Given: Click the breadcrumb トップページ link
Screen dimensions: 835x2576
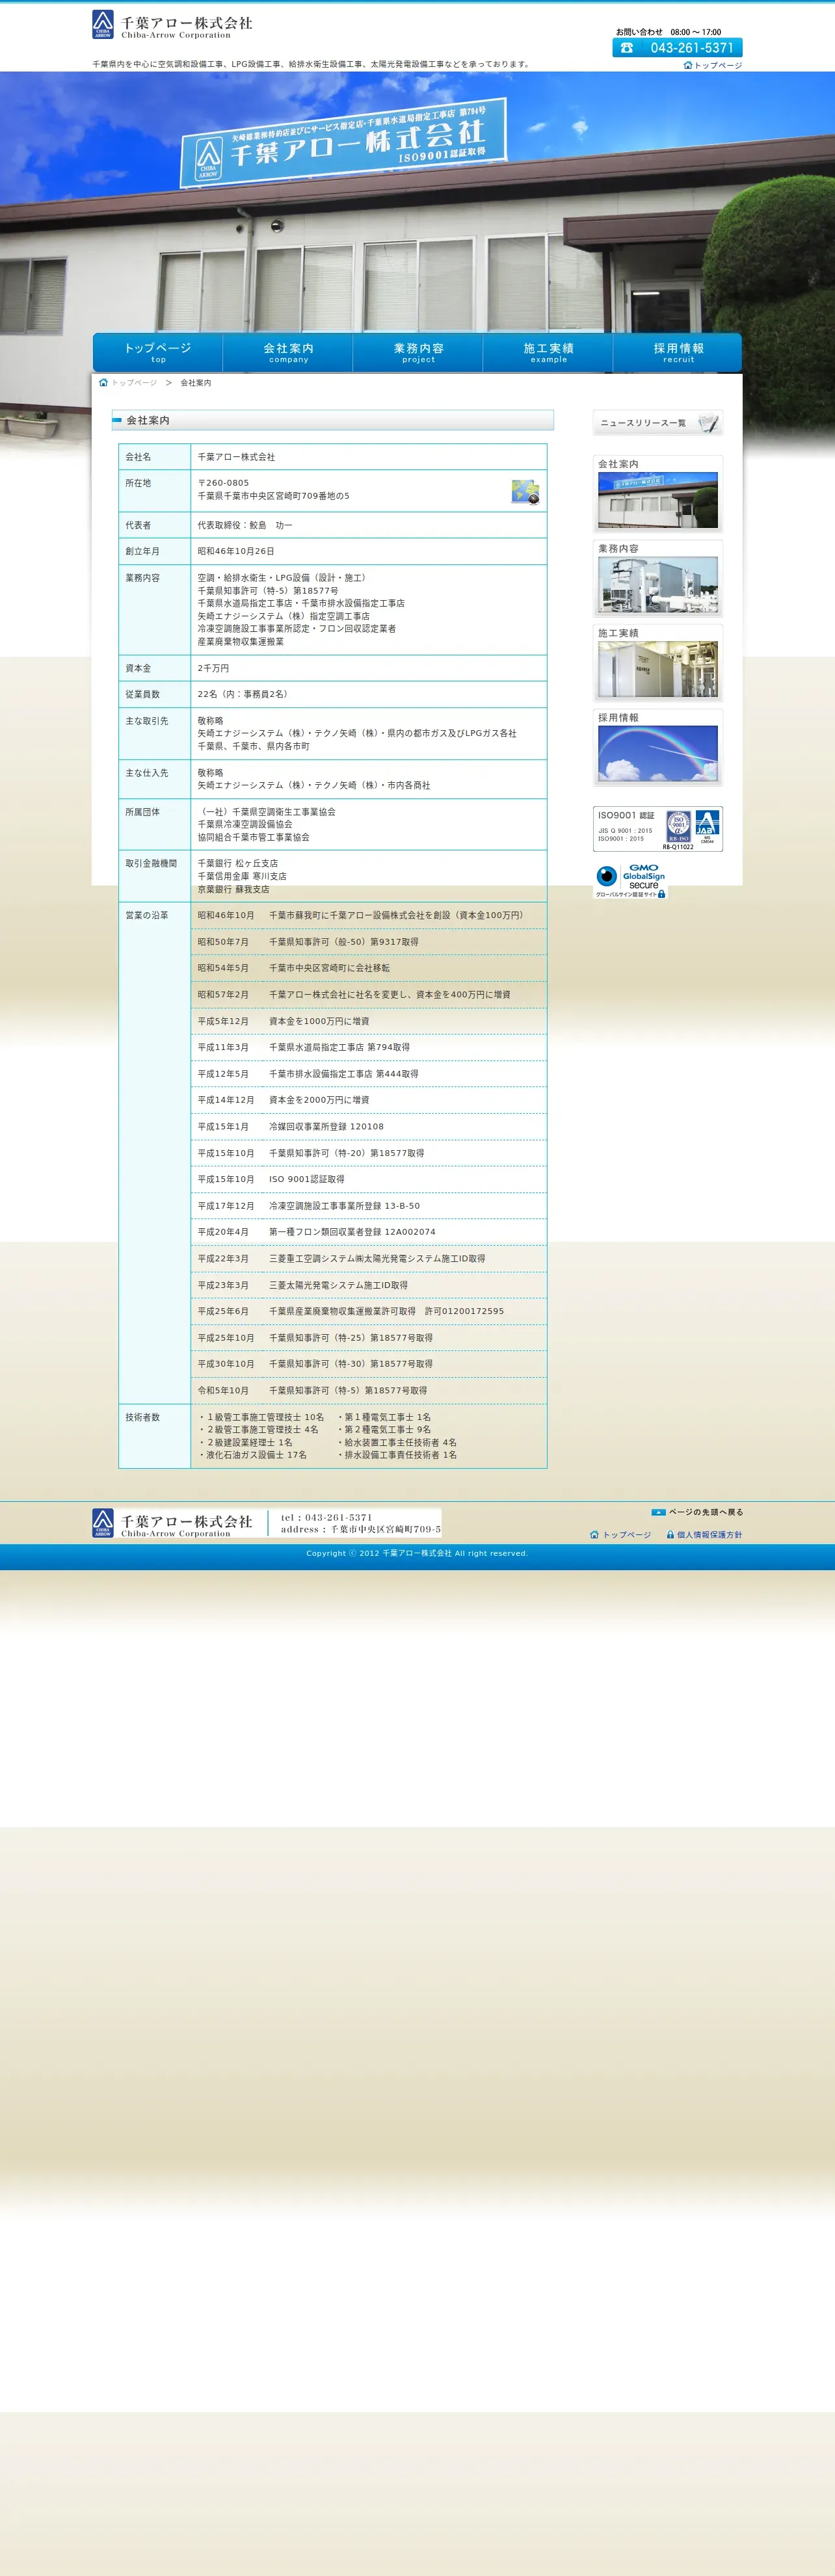Looking at the screenshot, I should point(134,383).
